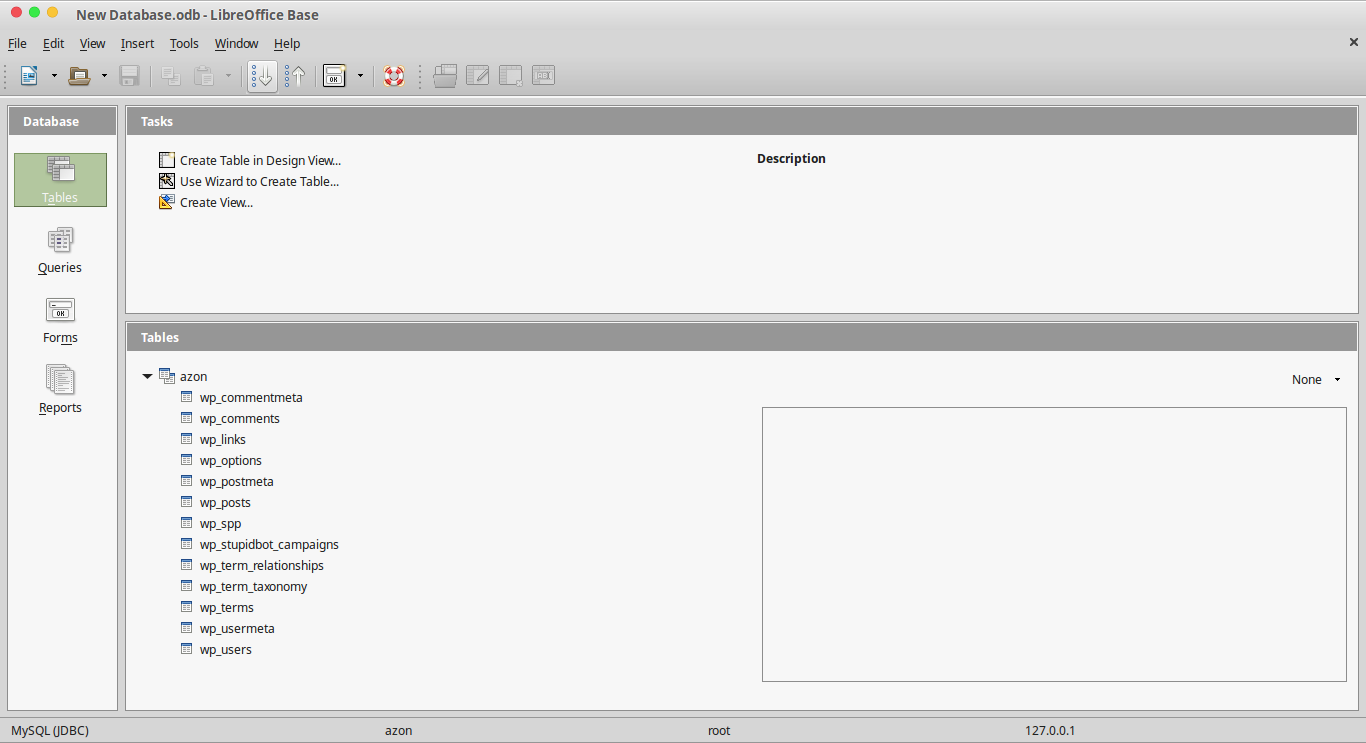The image size is (1366, 743).
Task: Click 127.0.0.1 host in status bar
Action: coord(1050,731)
